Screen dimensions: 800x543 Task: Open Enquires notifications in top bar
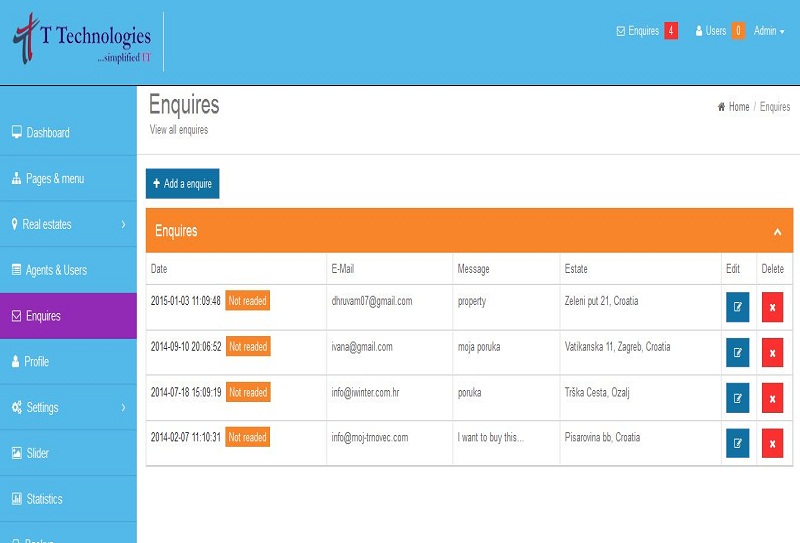point(638,31)
